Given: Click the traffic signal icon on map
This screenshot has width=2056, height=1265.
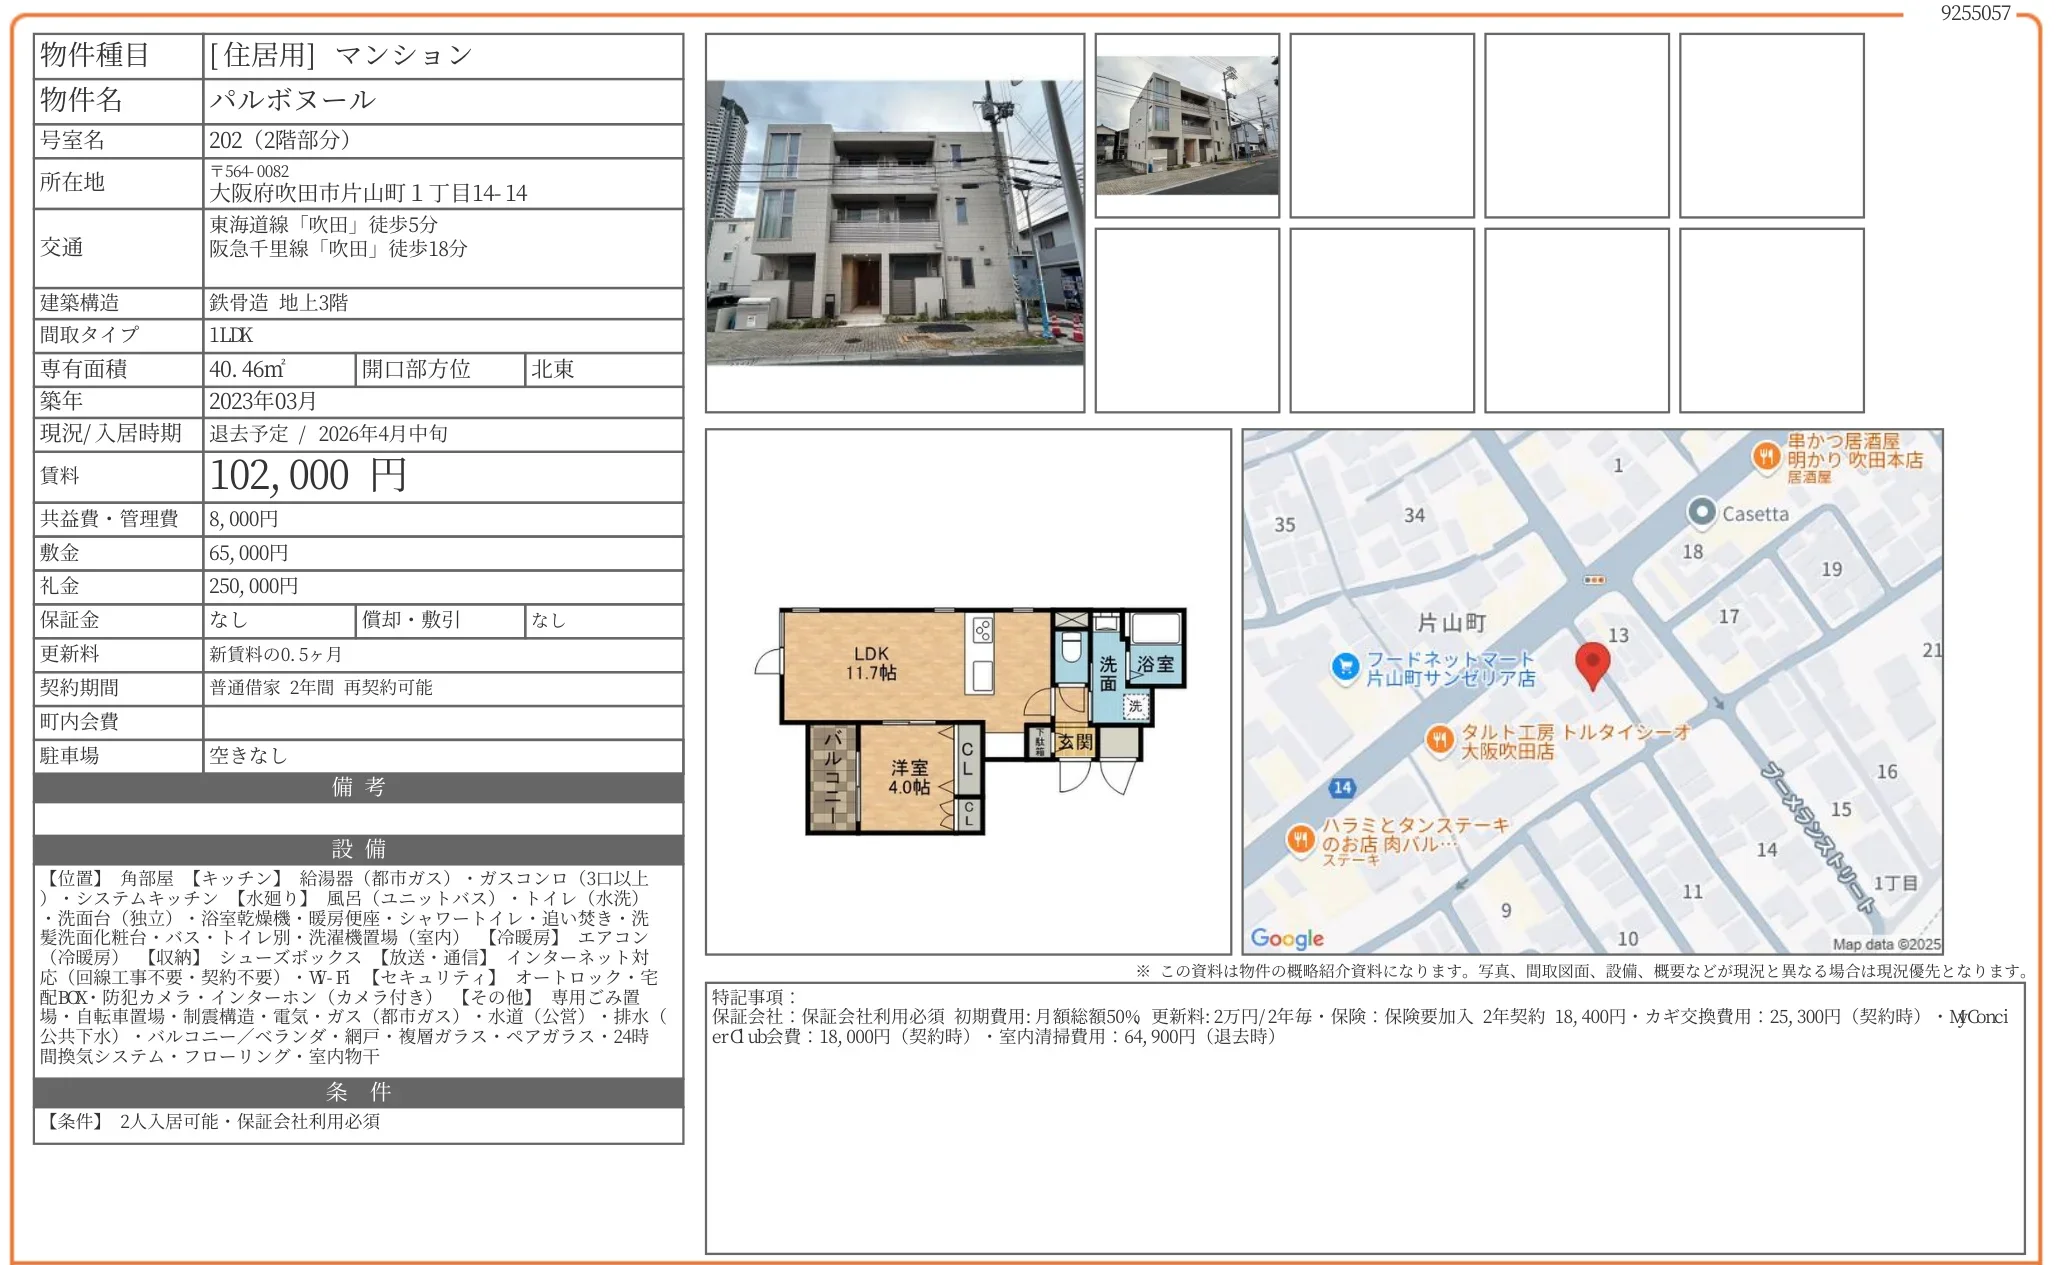Looking at the screenshot, I should coord(1594,580).
